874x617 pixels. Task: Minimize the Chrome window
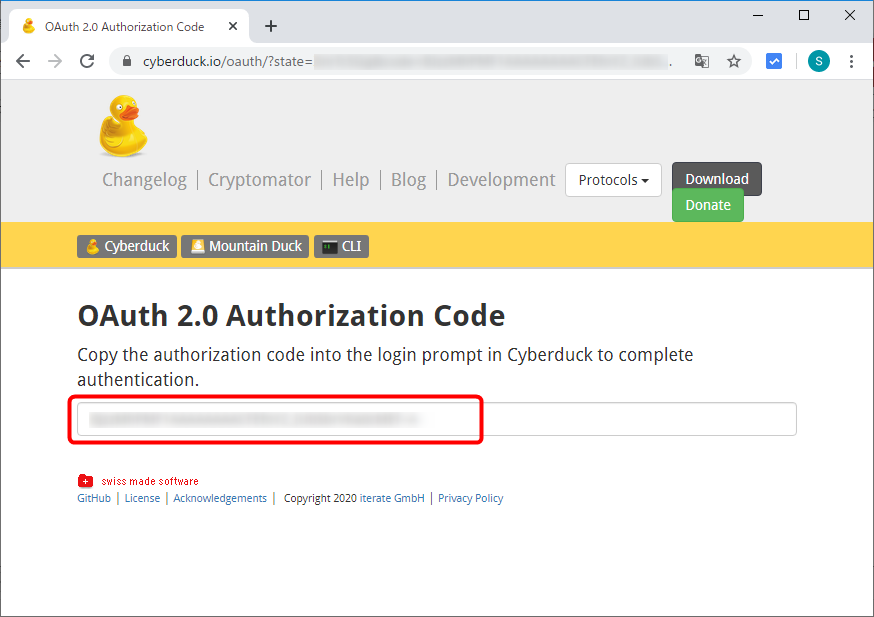click(x=758, y=16)
